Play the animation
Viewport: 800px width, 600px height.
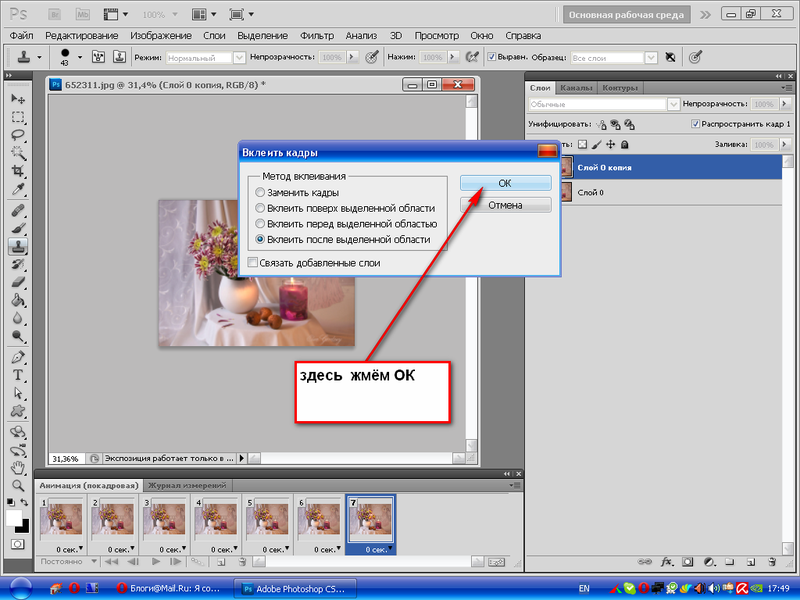tap(156, 562)
